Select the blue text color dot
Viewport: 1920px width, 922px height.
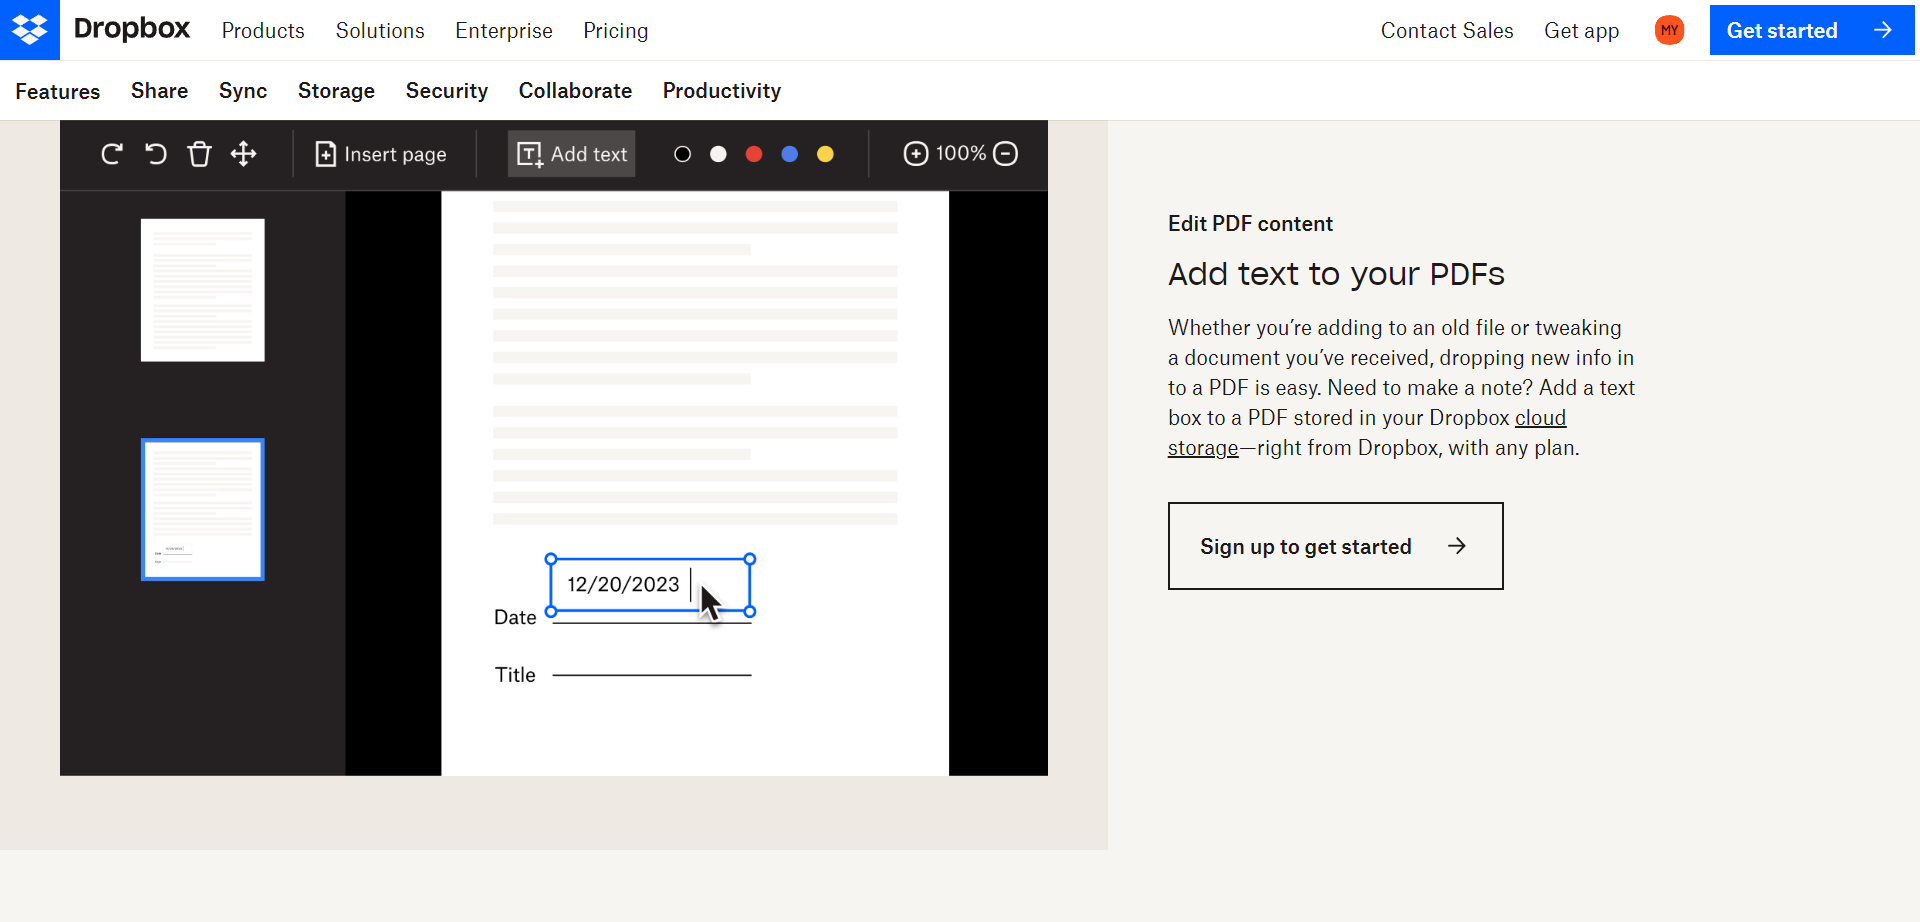[789, 153]
